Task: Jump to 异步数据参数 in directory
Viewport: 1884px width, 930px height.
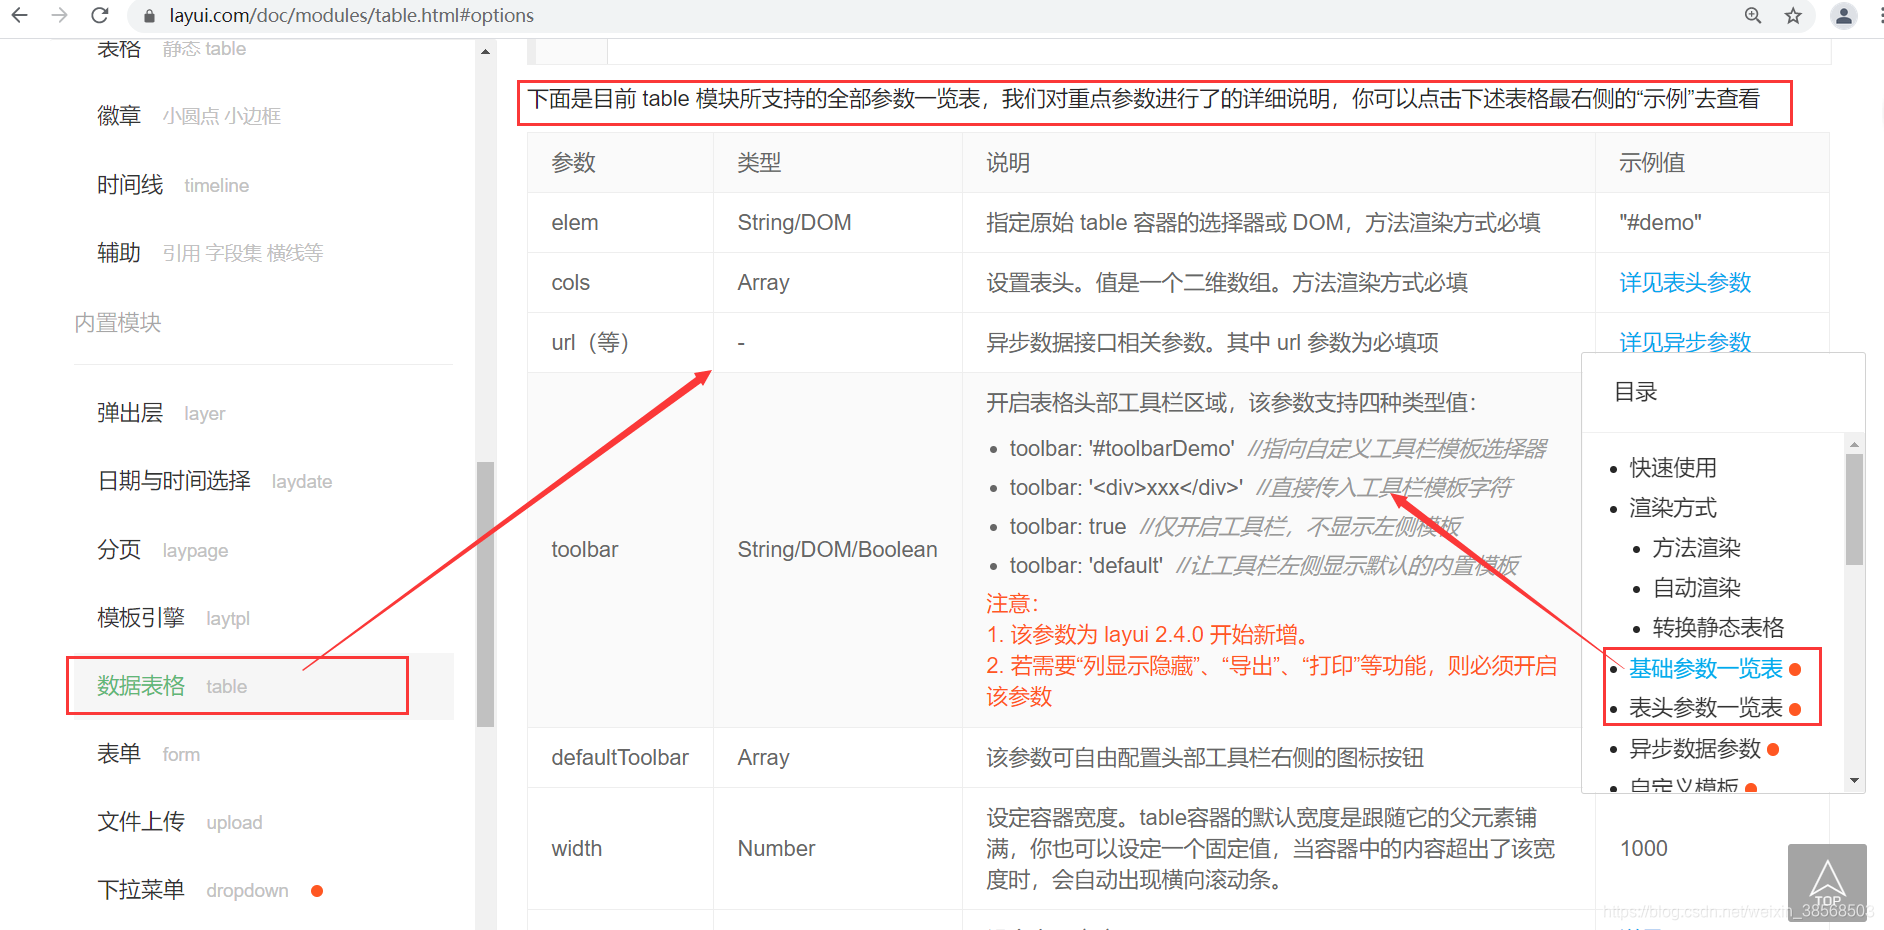Action: [x=1695, y=748]
